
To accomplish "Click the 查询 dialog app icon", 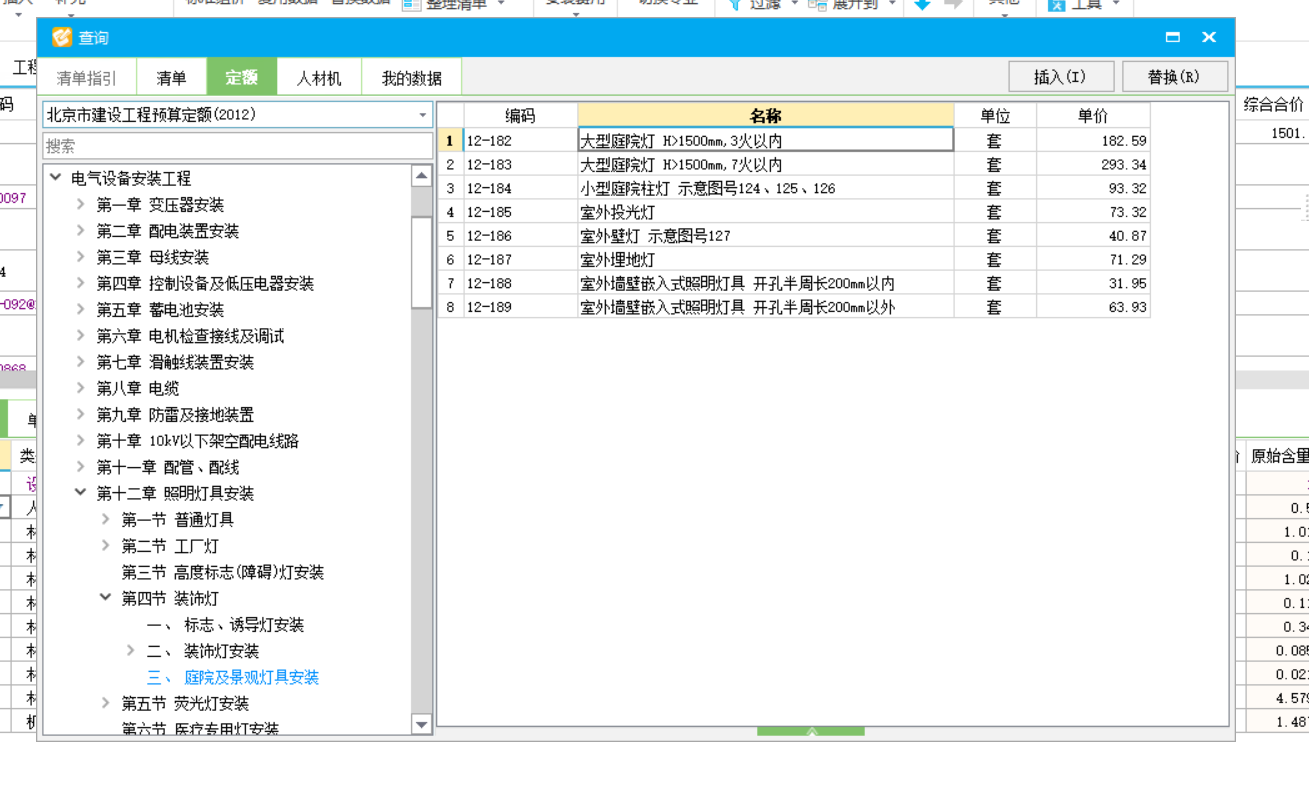I will [x=62, y=37].
